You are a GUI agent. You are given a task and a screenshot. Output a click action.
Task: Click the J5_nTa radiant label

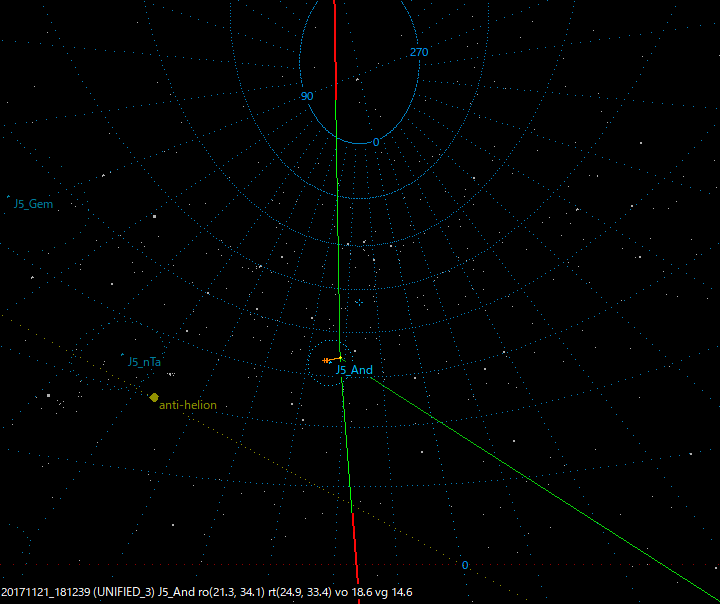tap(144, 362)
